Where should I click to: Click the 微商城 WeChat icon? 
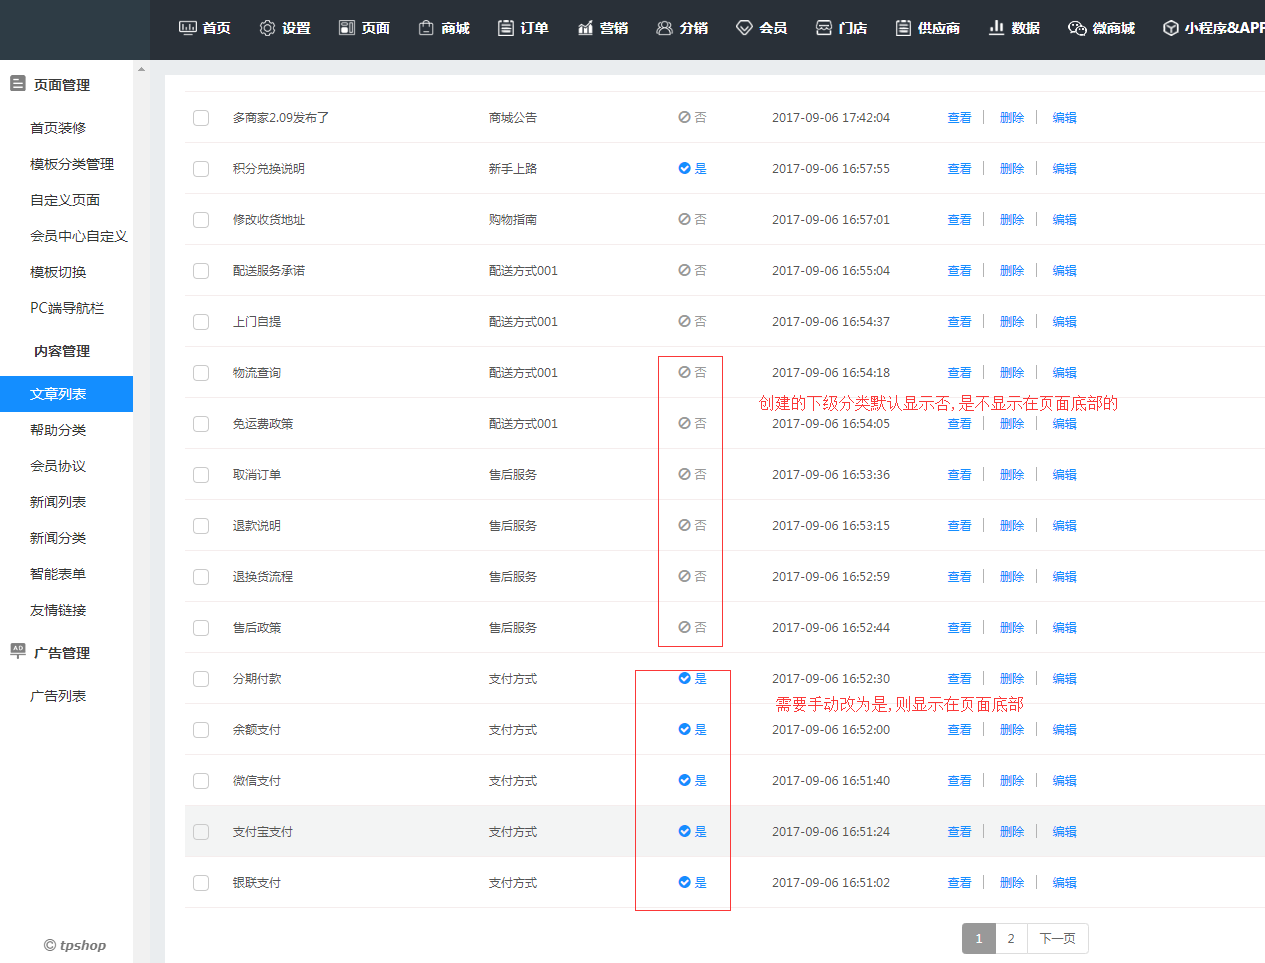pos(1077,28)
